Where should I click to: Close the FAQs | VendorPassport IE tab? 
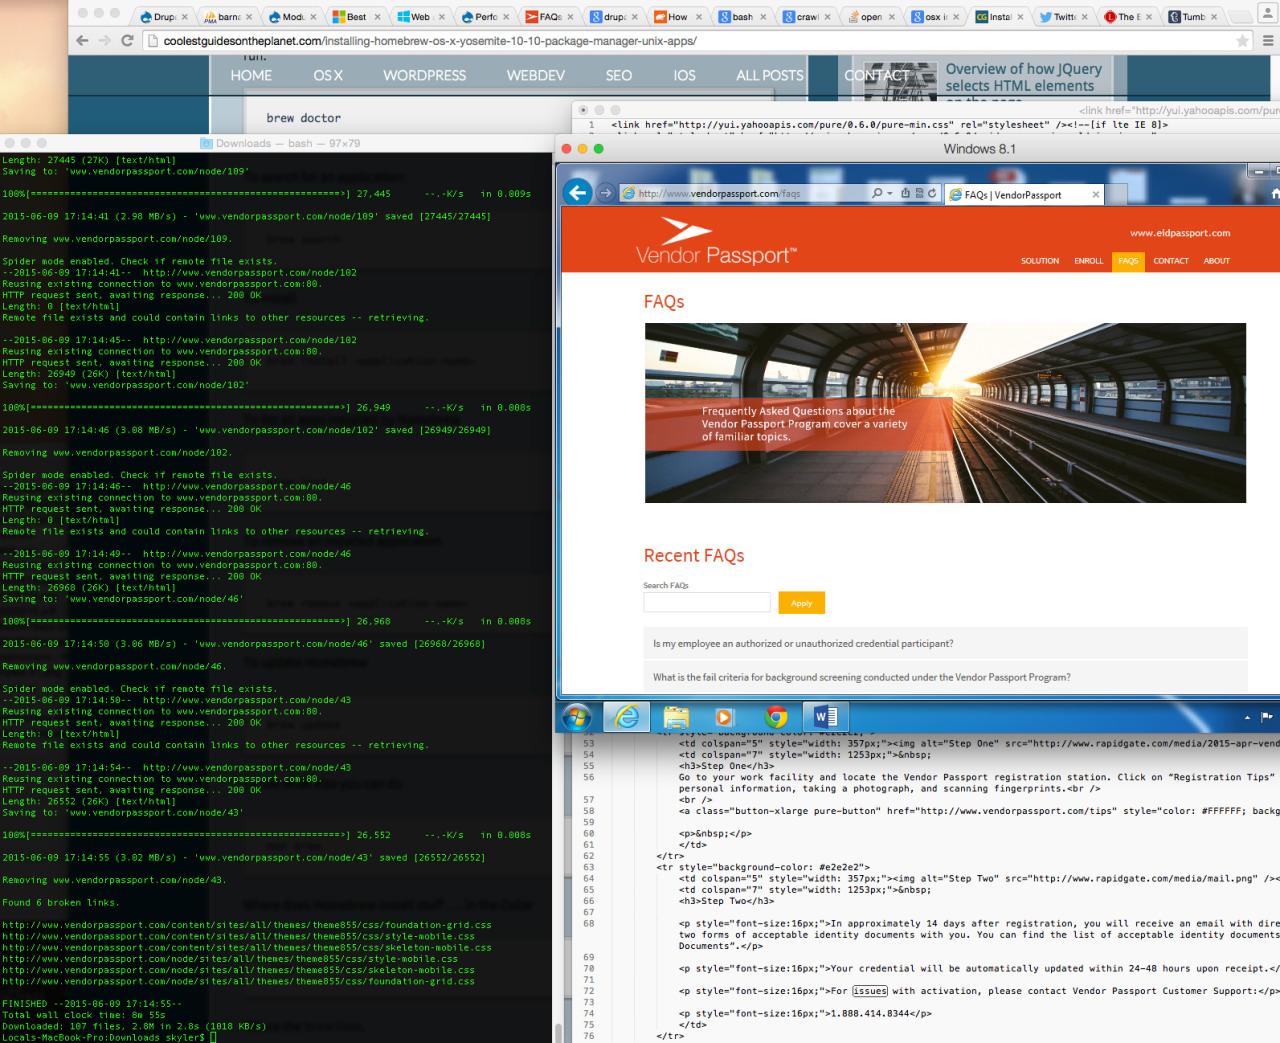1095,195
